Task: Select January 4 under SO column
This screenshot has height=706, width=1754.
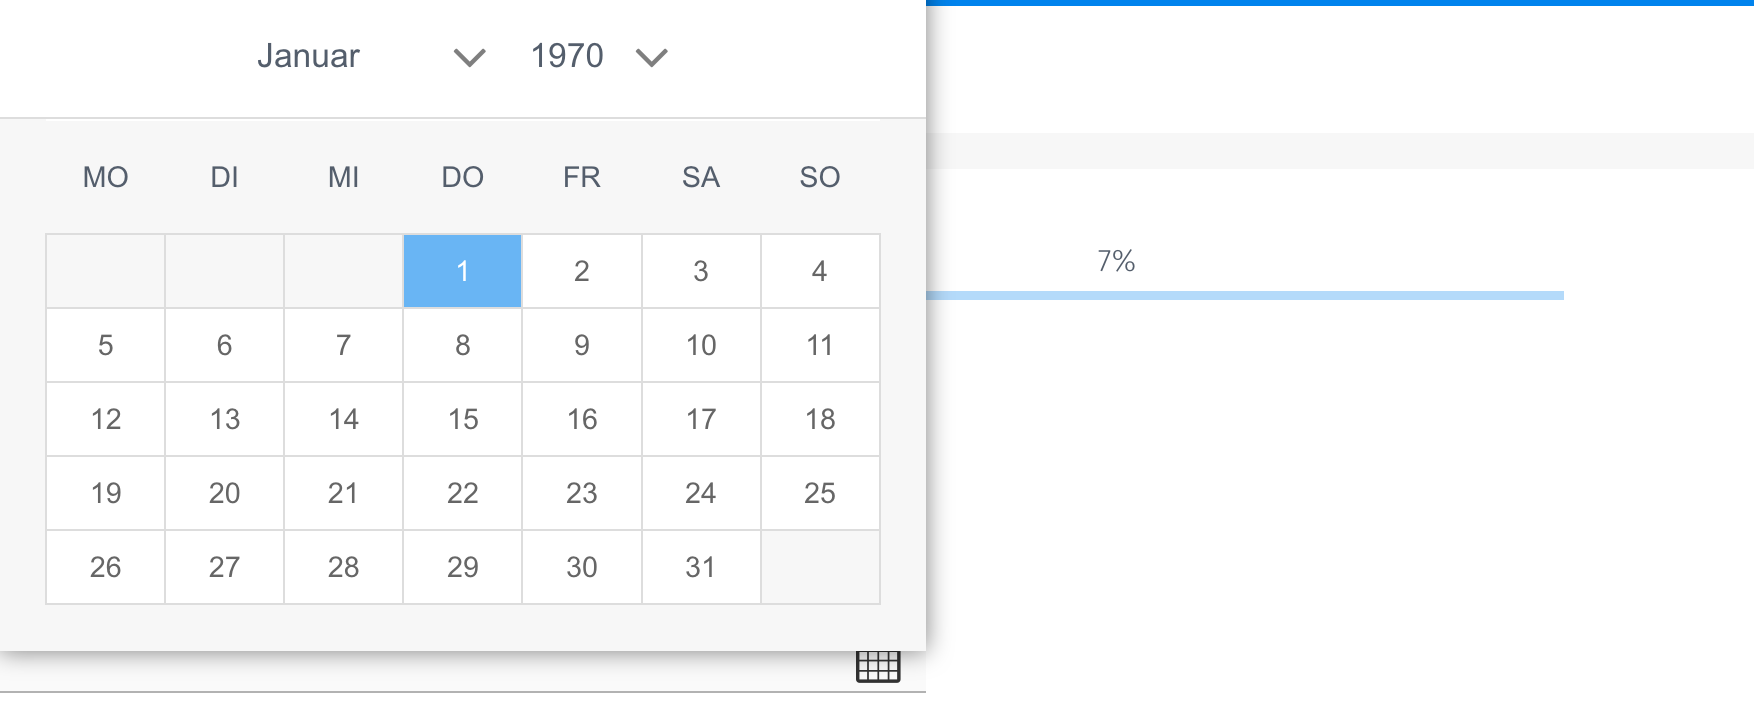Action: click(x=819, y=270)
